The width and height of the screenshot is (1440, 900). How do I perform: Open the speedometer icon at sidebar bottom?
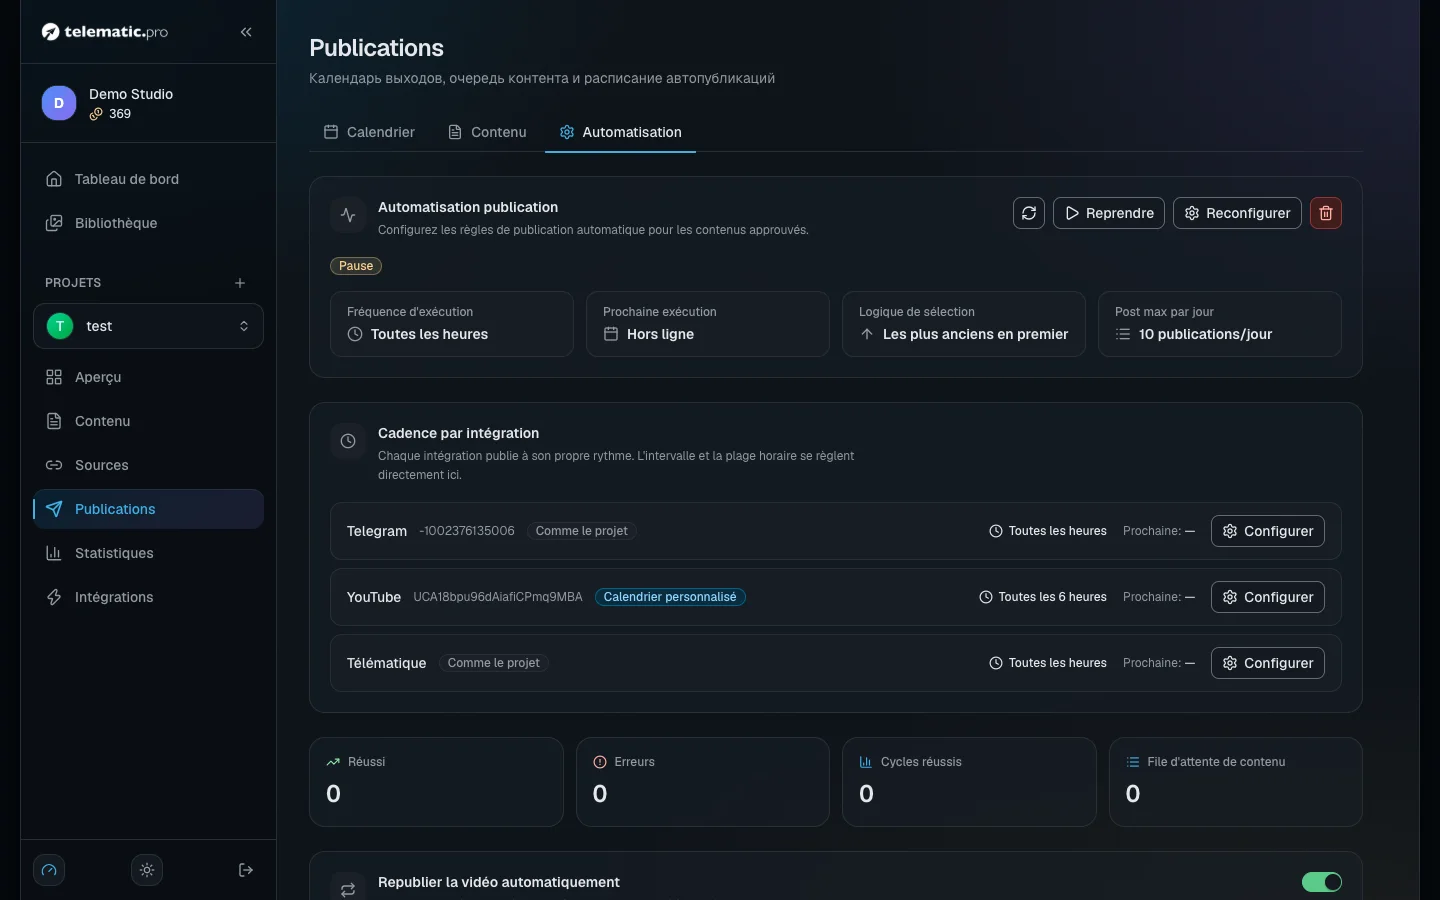point(49,870)
